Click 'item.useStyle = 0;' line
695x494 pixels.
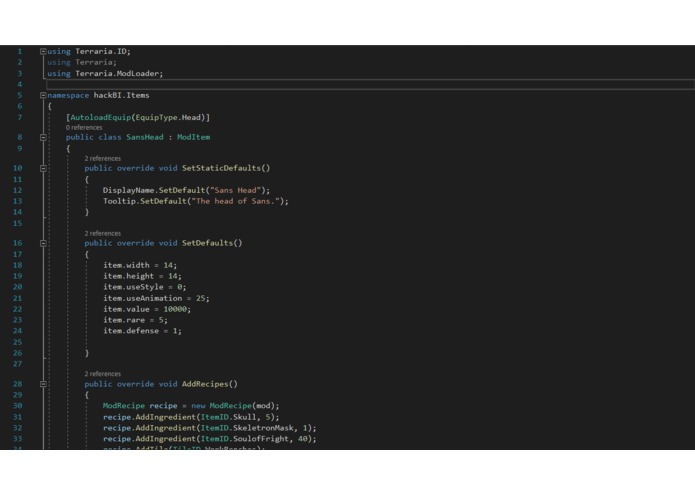click(144, 287)
